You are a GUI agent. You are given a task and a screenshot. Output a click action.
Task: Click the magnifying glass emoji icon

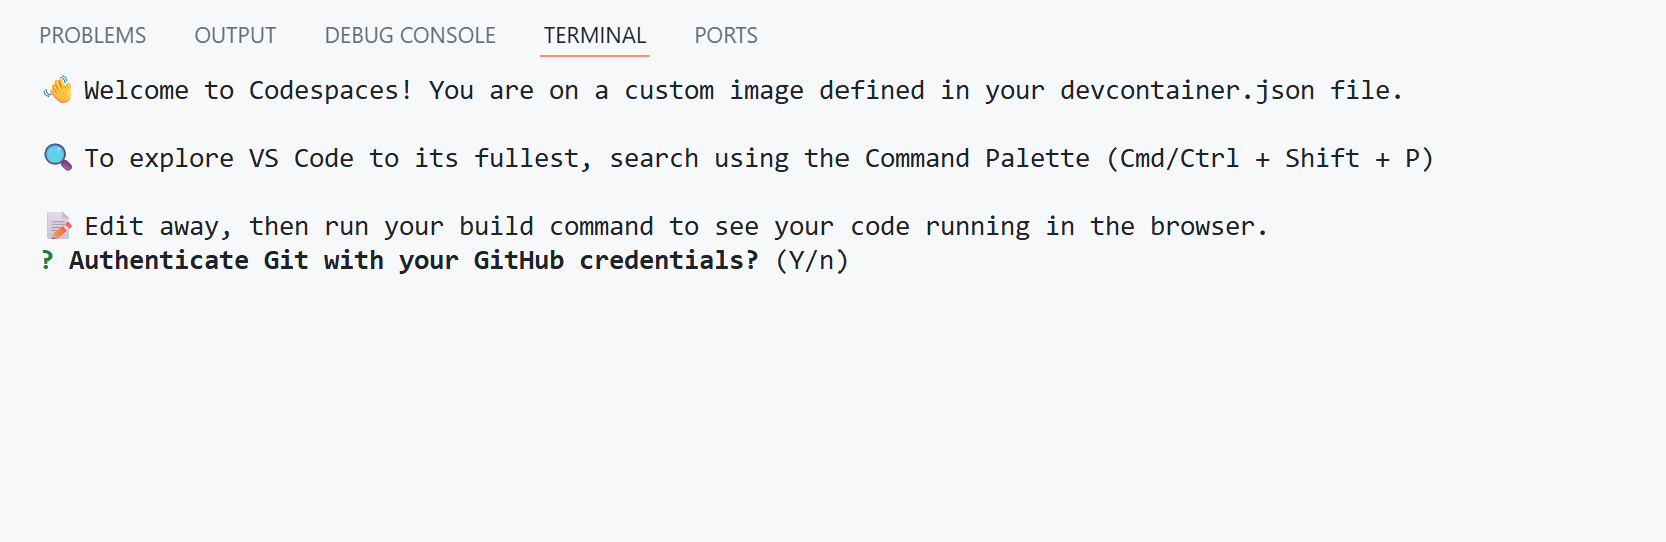pyautogui.click(x=58, y=158)
